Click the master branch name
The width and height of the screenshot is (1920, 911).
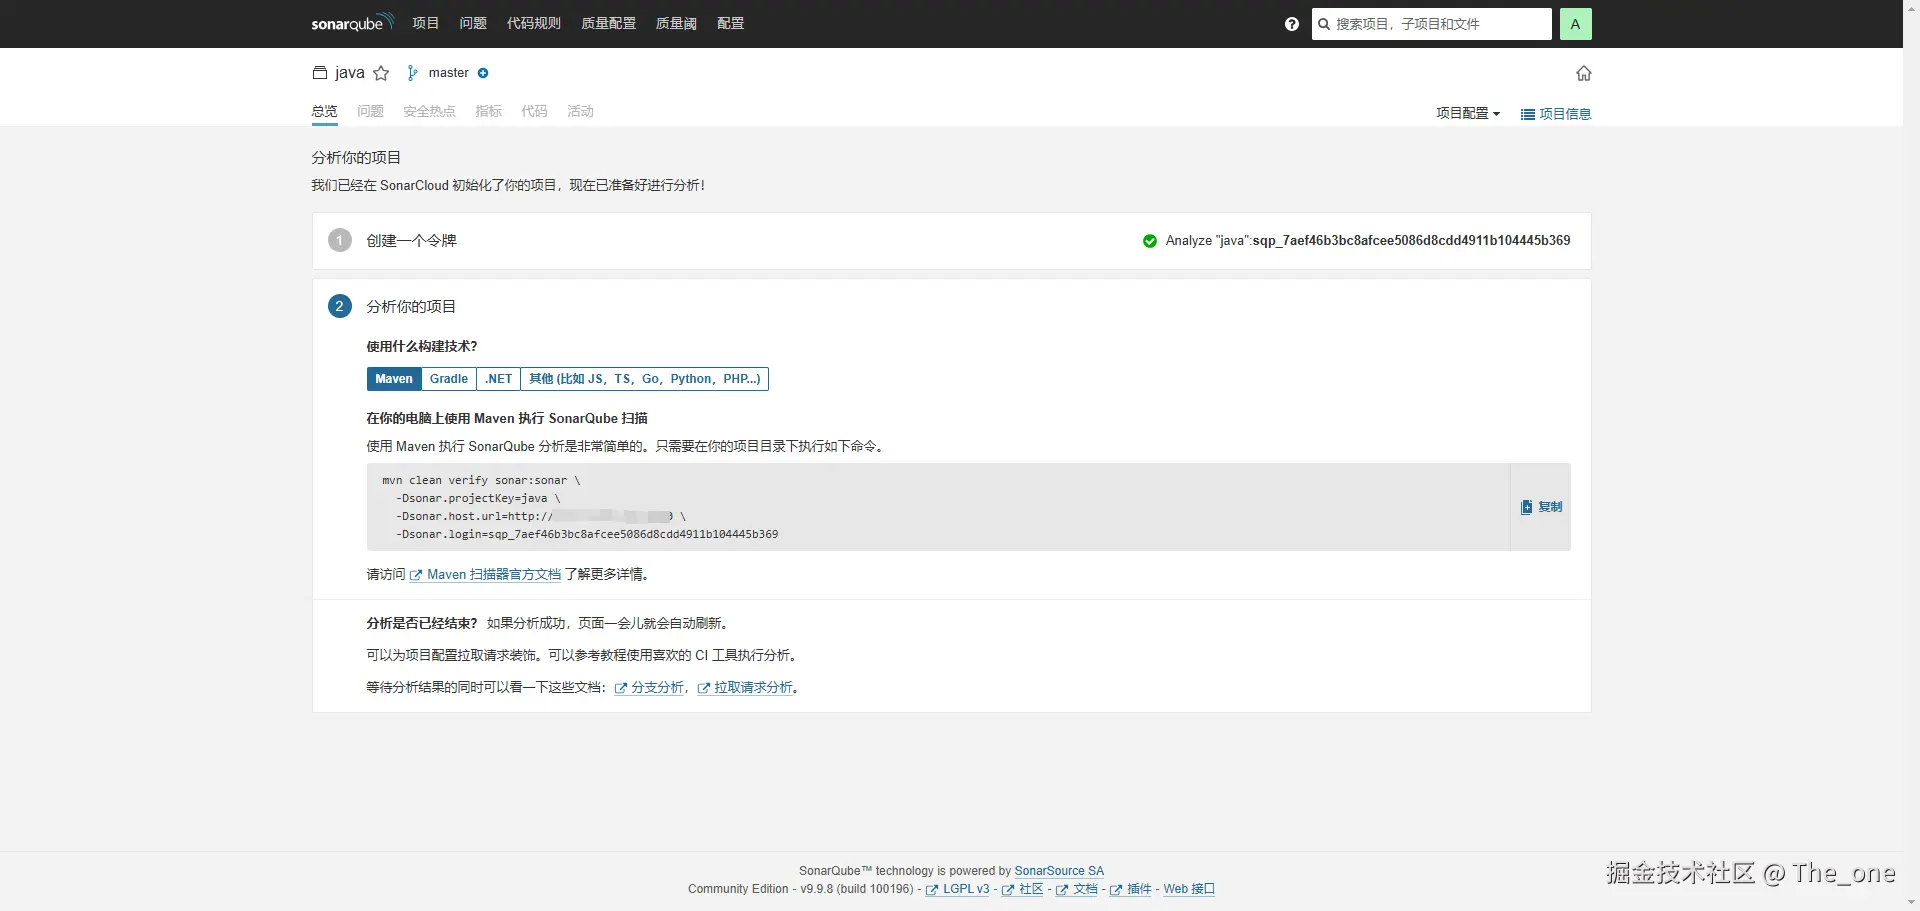tap(449, 73)
